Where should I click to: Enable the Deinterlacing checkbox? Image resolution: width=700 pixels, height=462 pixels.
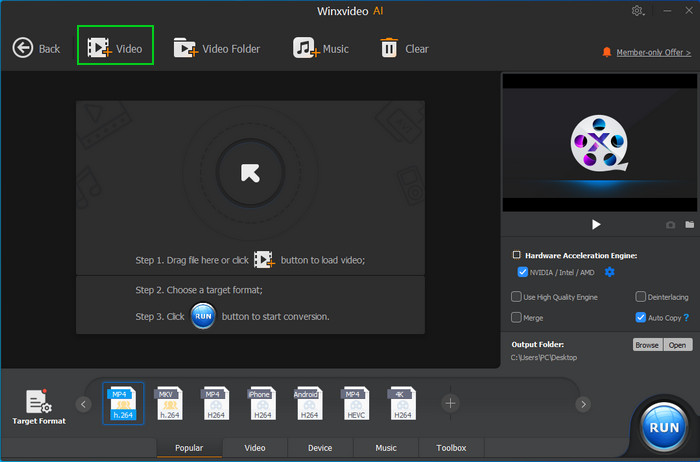(640, 297)
